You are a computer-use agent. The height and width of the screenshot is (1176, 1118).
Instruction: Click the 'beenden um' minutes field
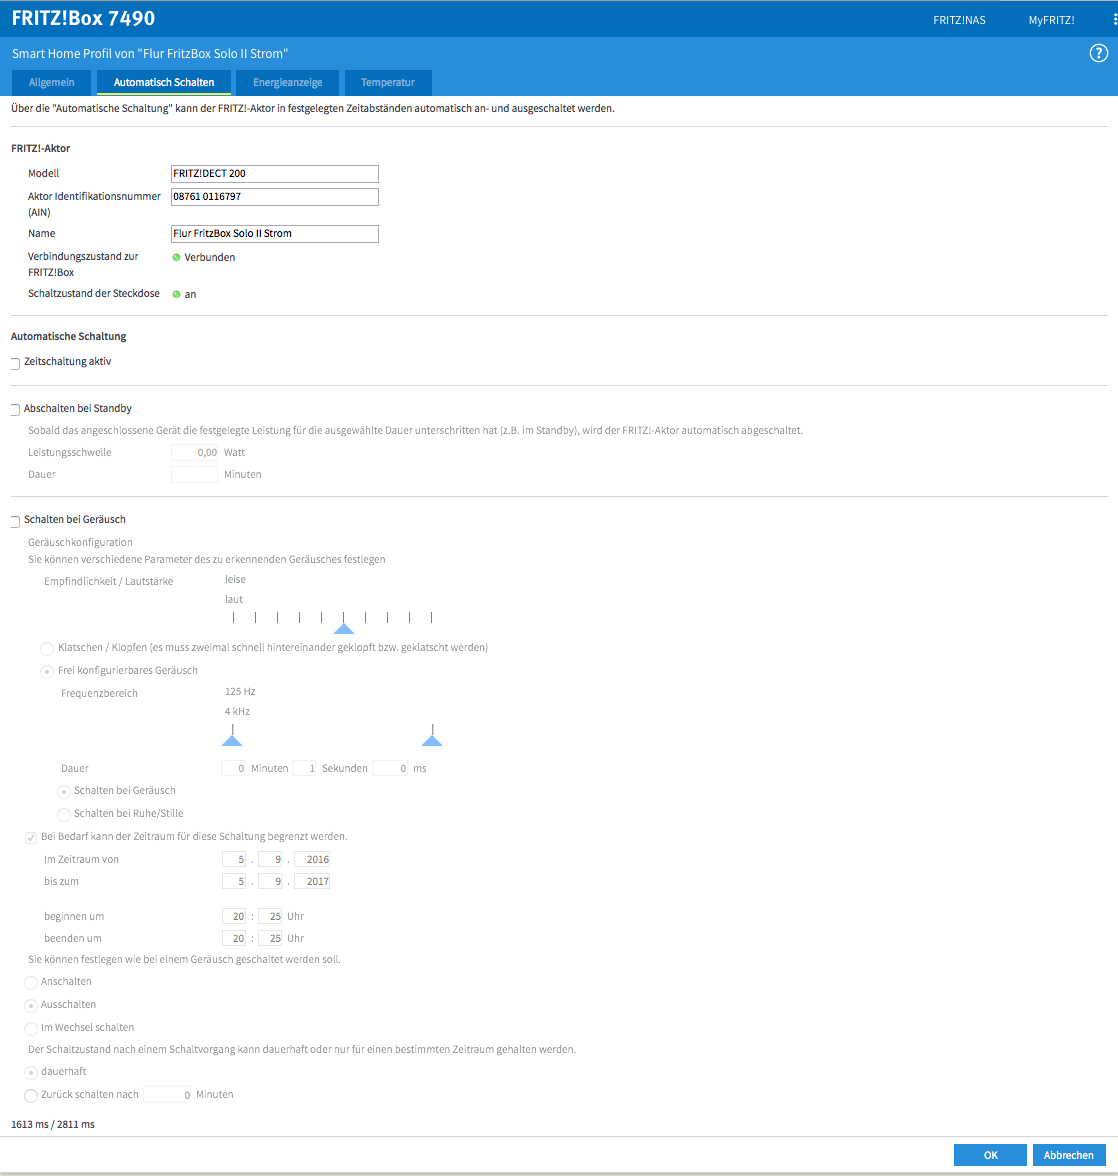point(270,938)
